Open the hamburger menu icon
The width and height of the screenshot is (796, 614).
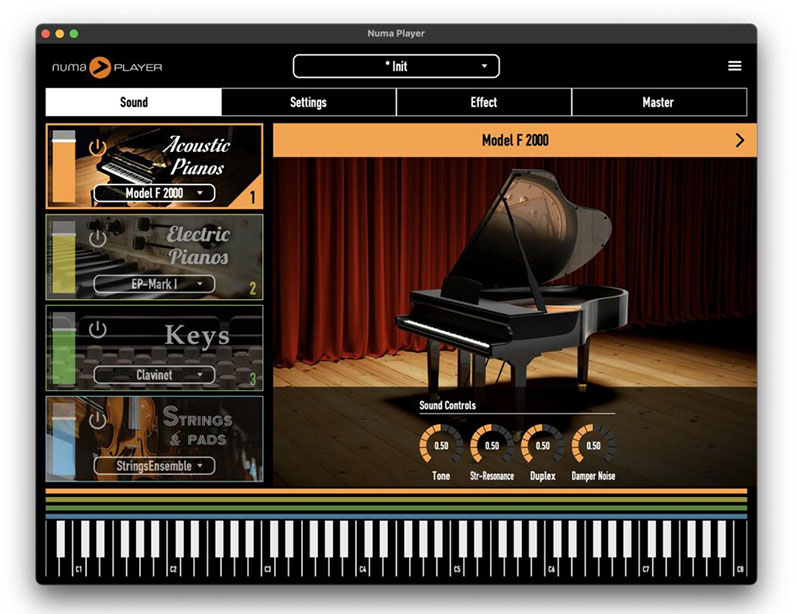[x=734, y=66]
